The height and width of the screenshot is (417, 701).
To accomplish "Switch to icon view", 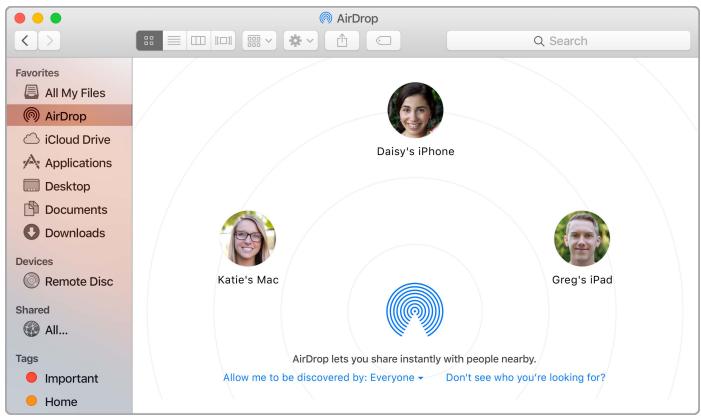I will [149, 41].
